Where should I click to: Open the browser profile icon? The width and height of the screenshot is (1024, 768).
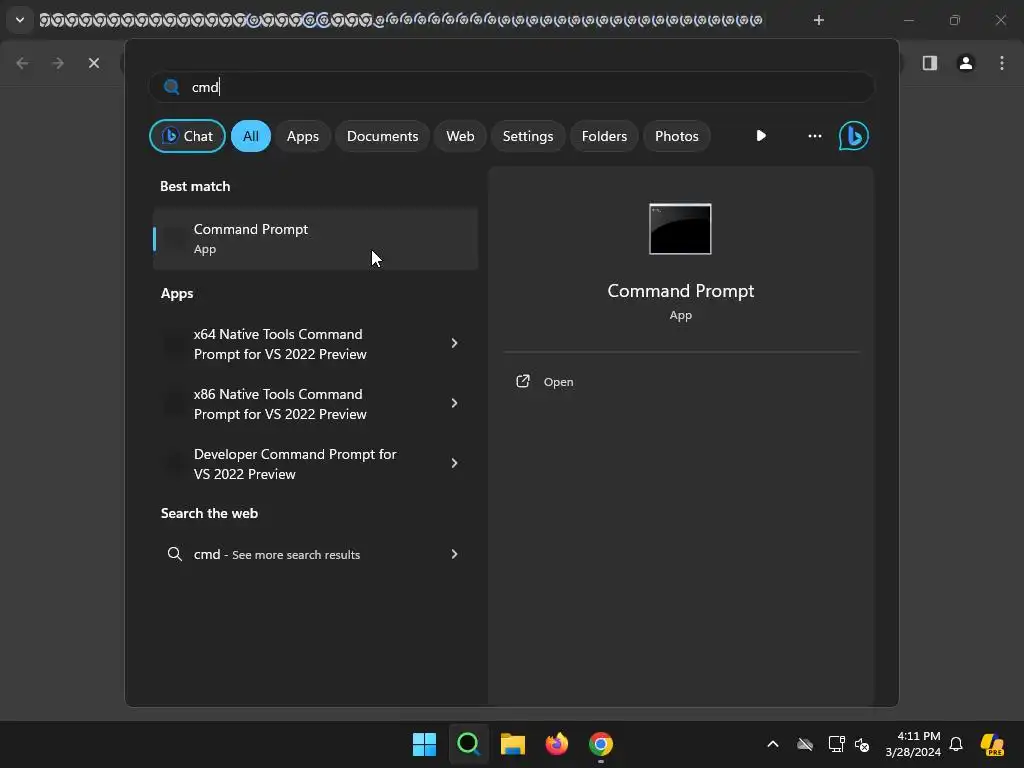point(965,63)
